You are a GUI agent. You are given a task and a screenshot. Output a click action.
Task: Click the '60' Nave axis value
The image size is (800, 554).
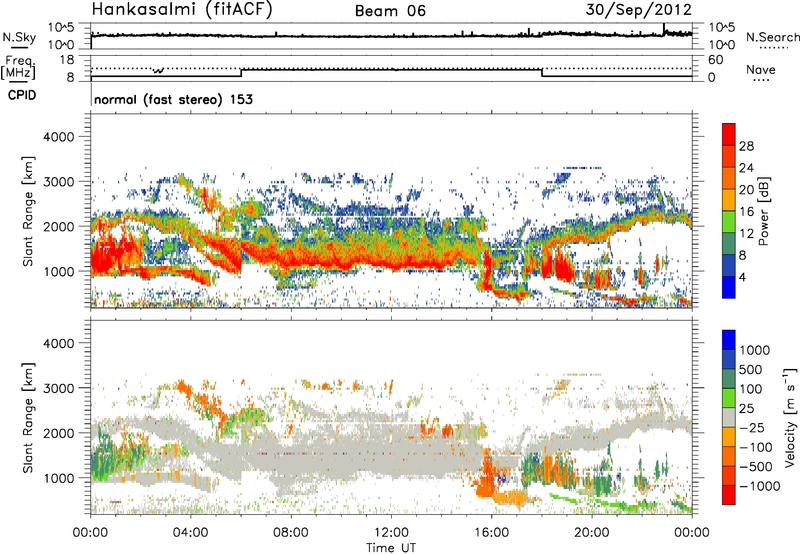tap(715, 60)
